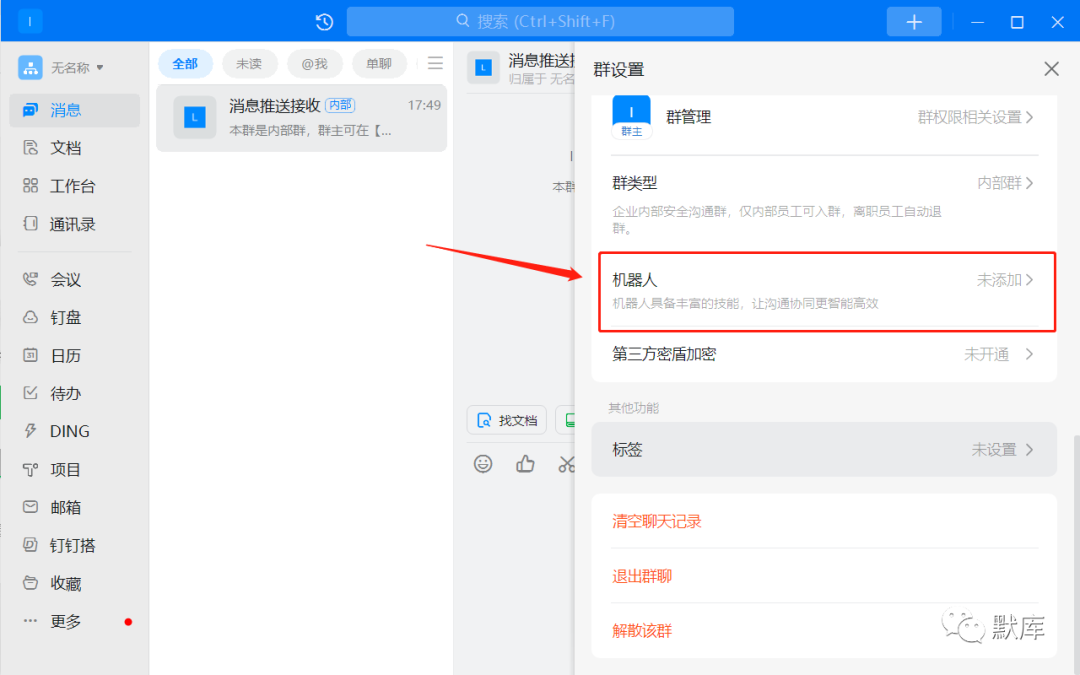Open 第三方密盾加密 encryption setting
This screenshot has height=675, width=1080.
[x=824, y=354]
